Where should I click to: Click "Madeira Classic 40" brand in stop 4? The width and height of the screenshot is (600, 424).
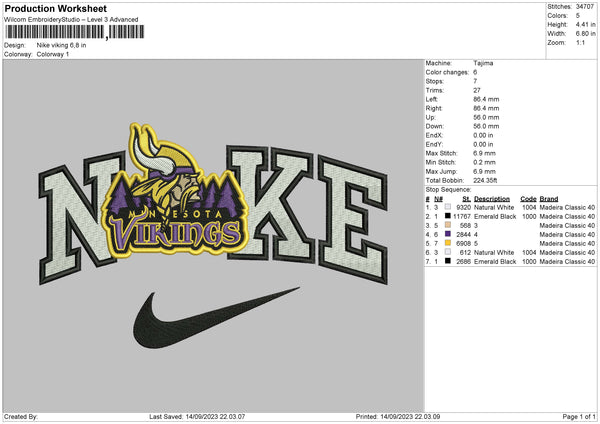tap(567, 235)
